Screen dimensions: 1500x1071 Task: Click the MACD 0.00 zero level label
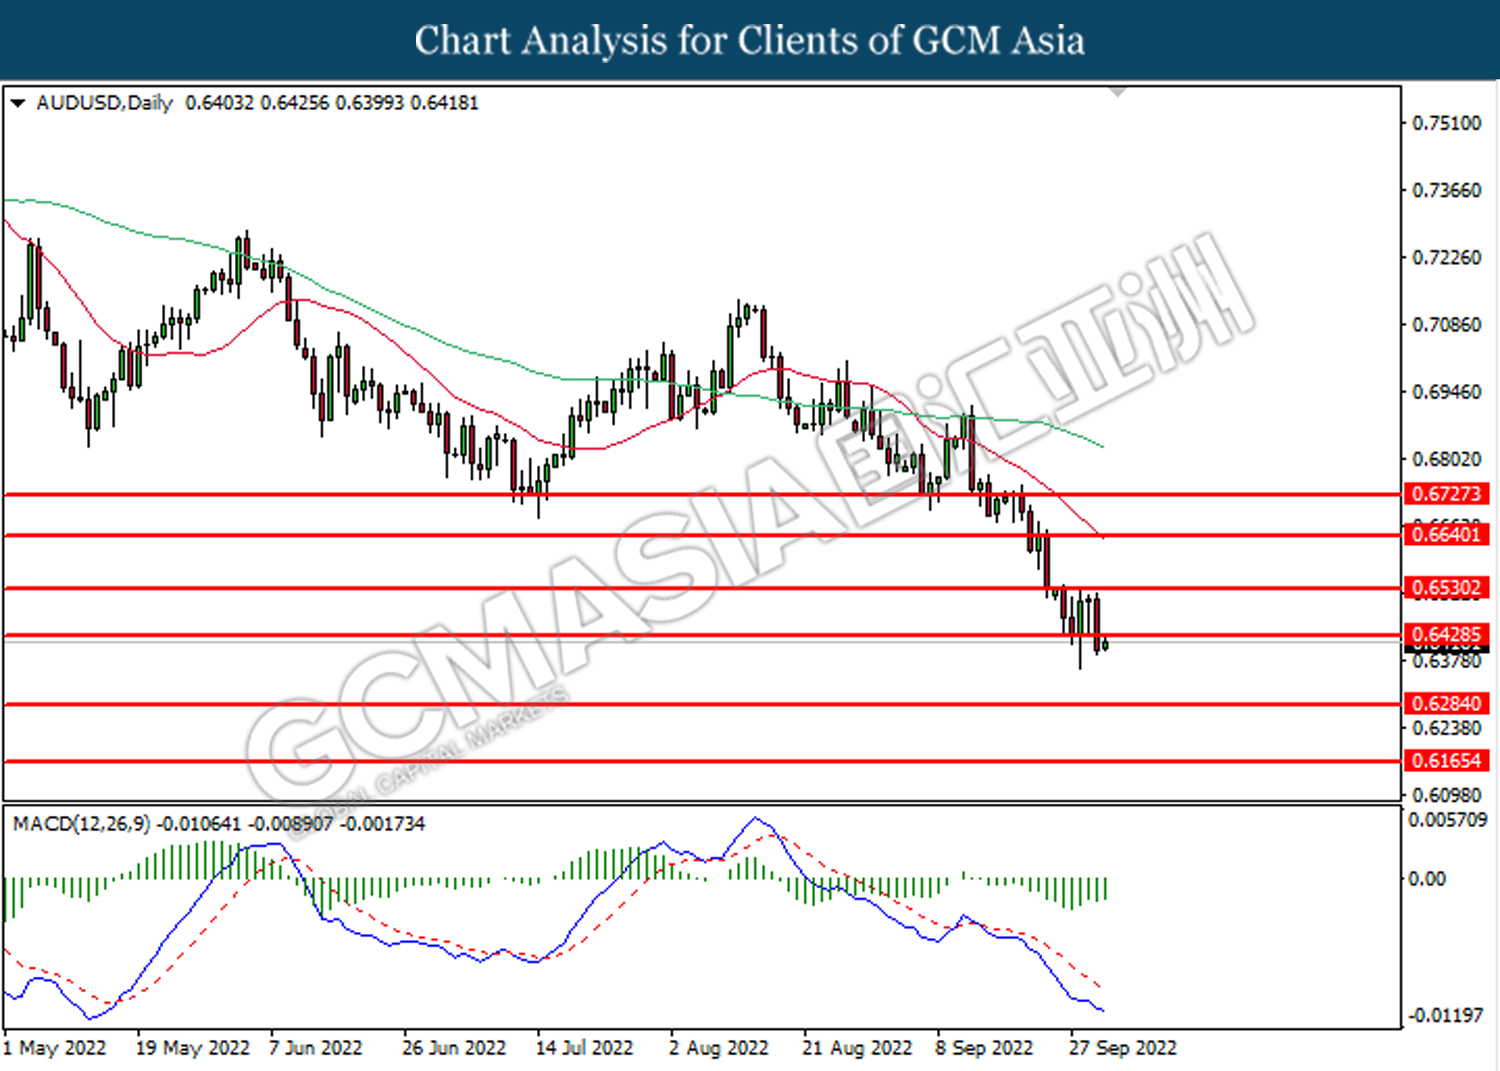pos(1427,879)
